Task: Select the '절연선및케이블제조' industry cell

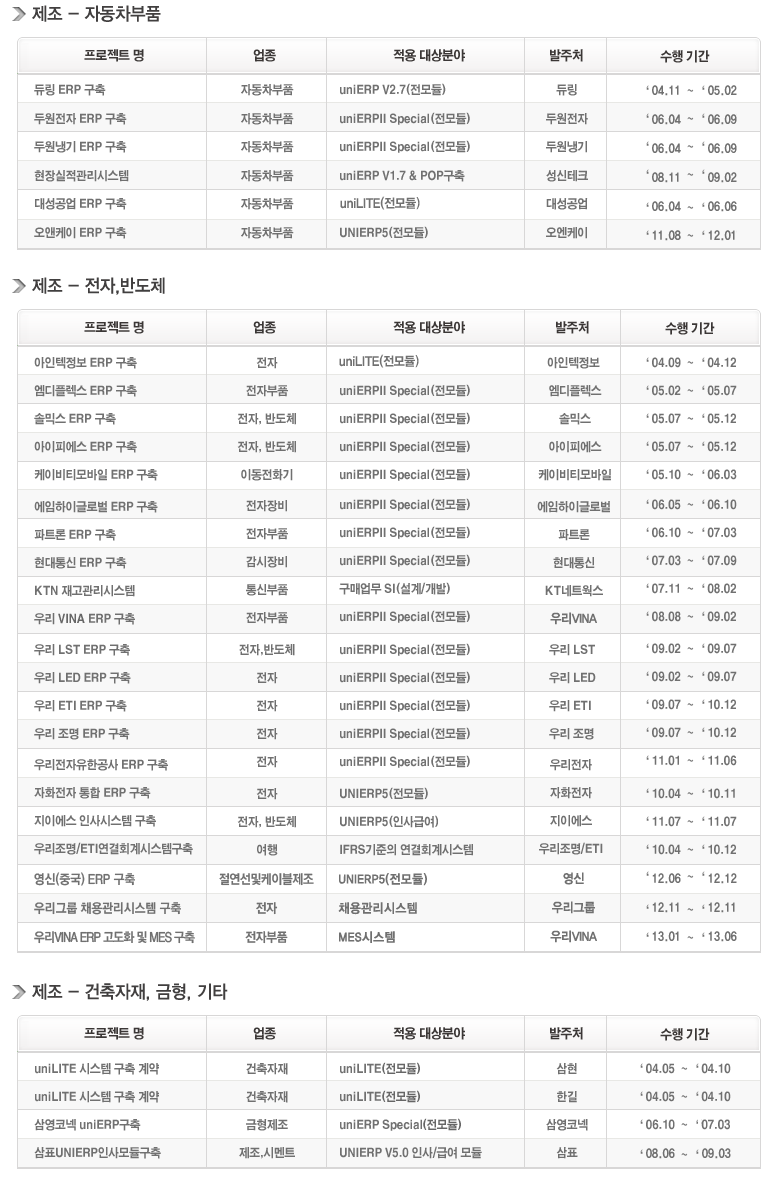Action: (267, 879)
